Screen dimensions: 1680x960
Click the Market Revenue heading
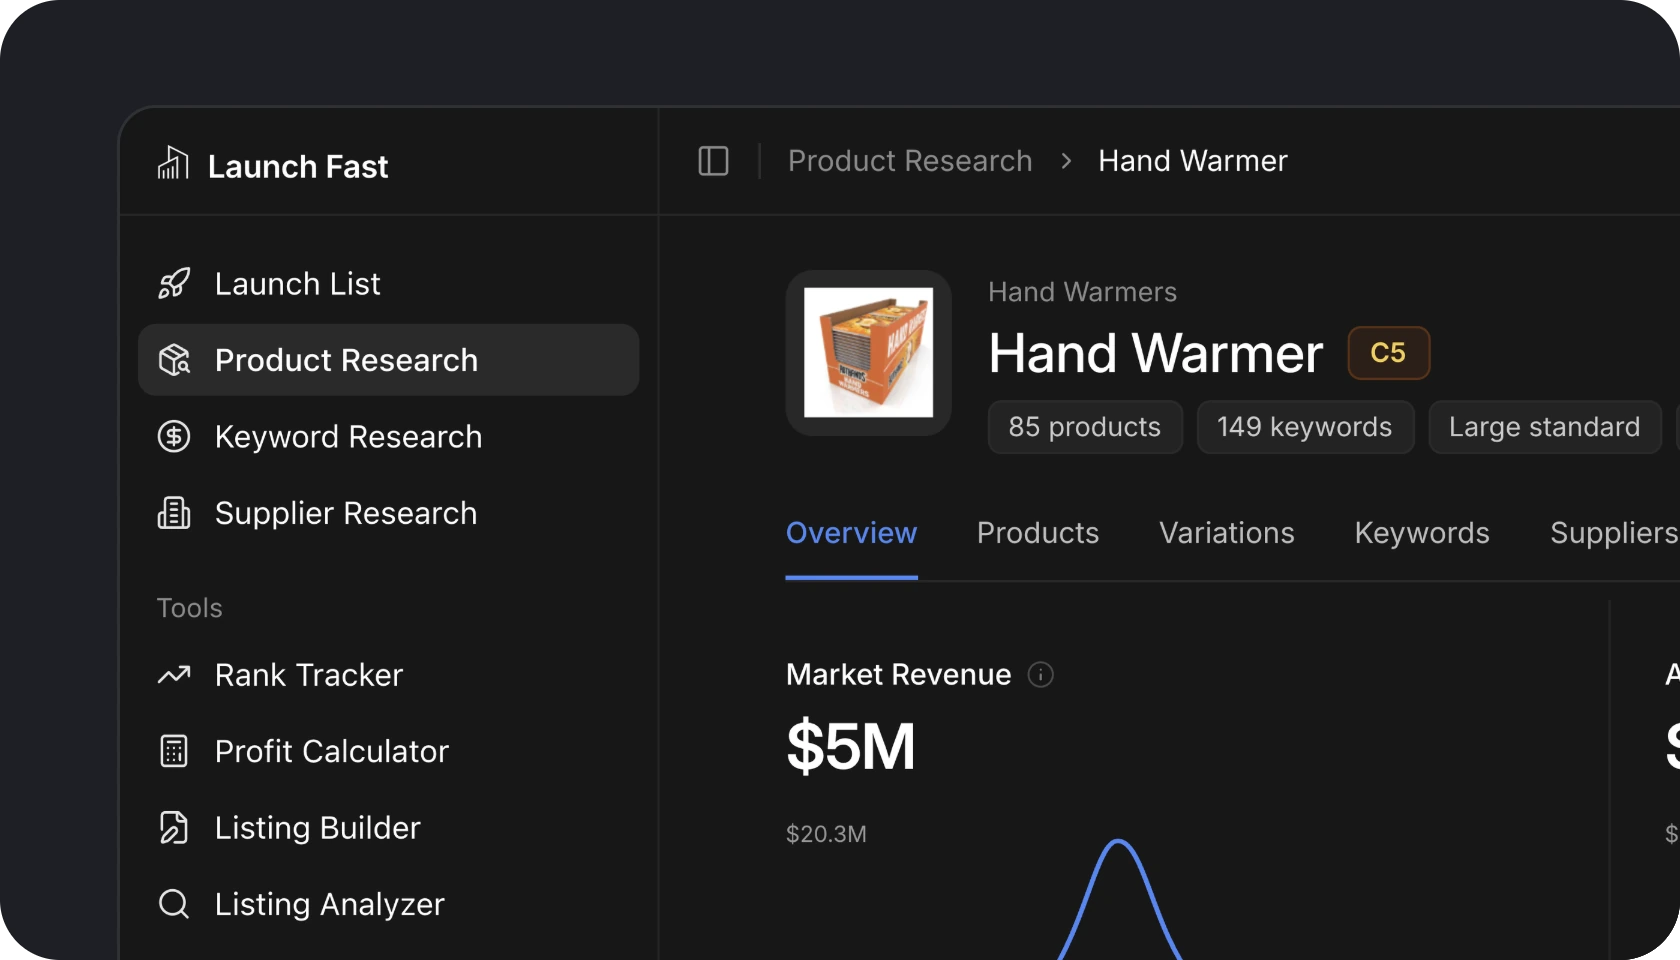pos(898,675)
